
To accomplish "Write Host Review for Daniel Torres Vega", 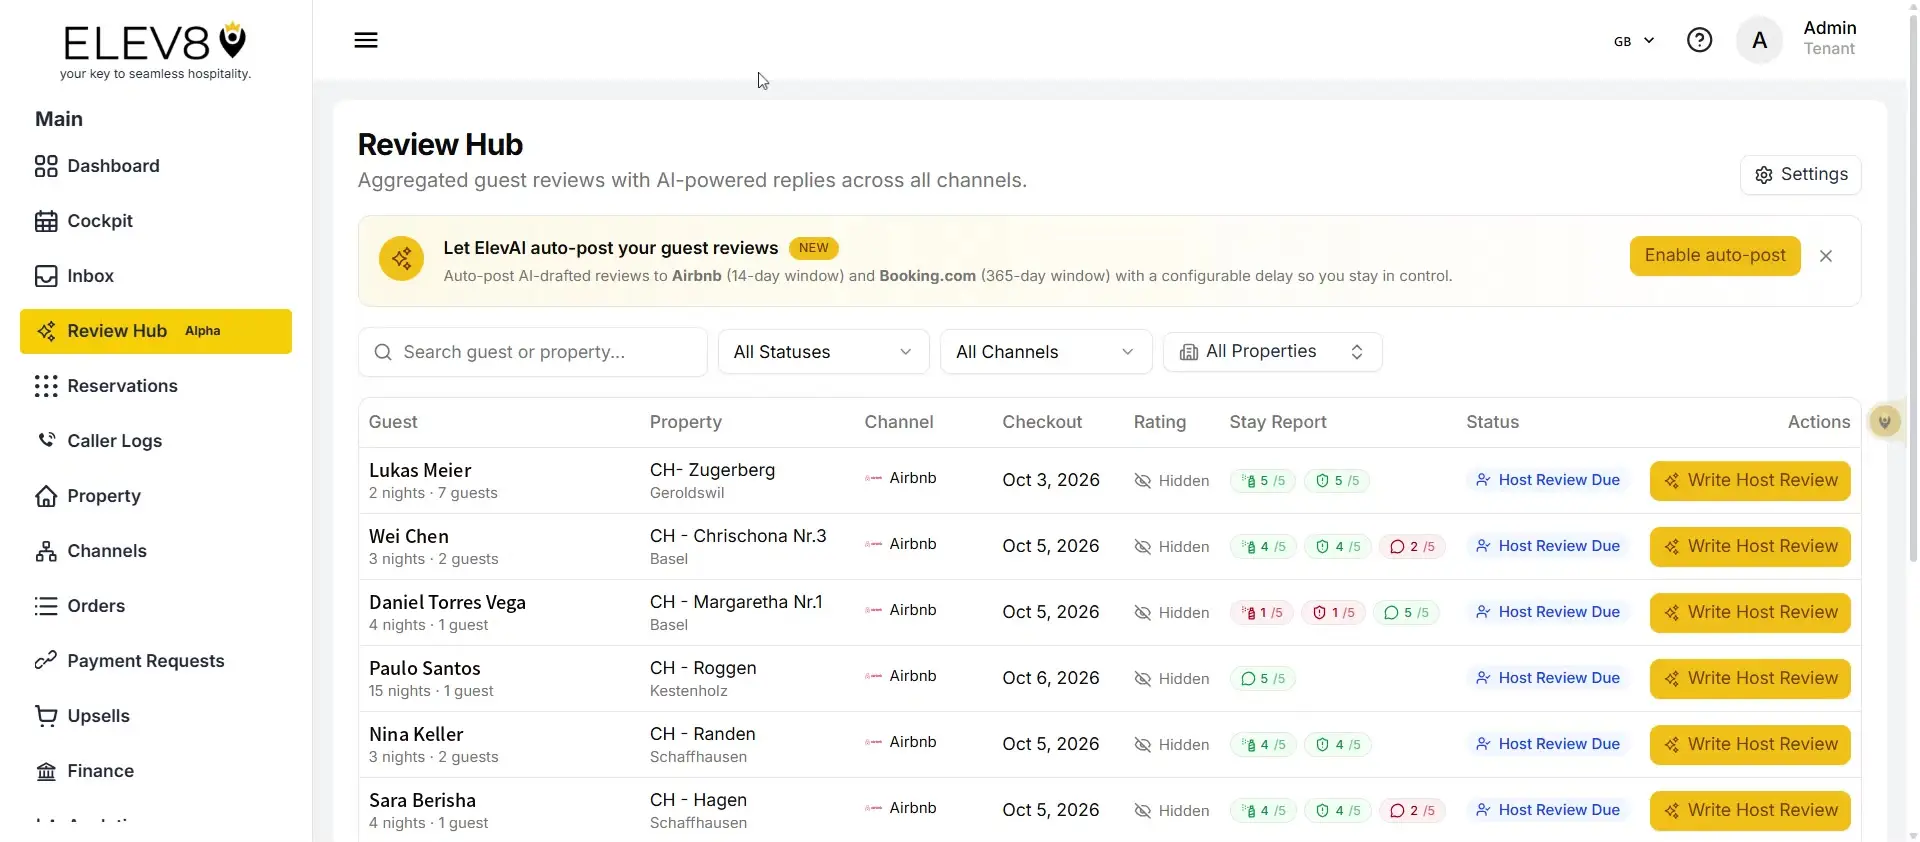I will 1750,613.
